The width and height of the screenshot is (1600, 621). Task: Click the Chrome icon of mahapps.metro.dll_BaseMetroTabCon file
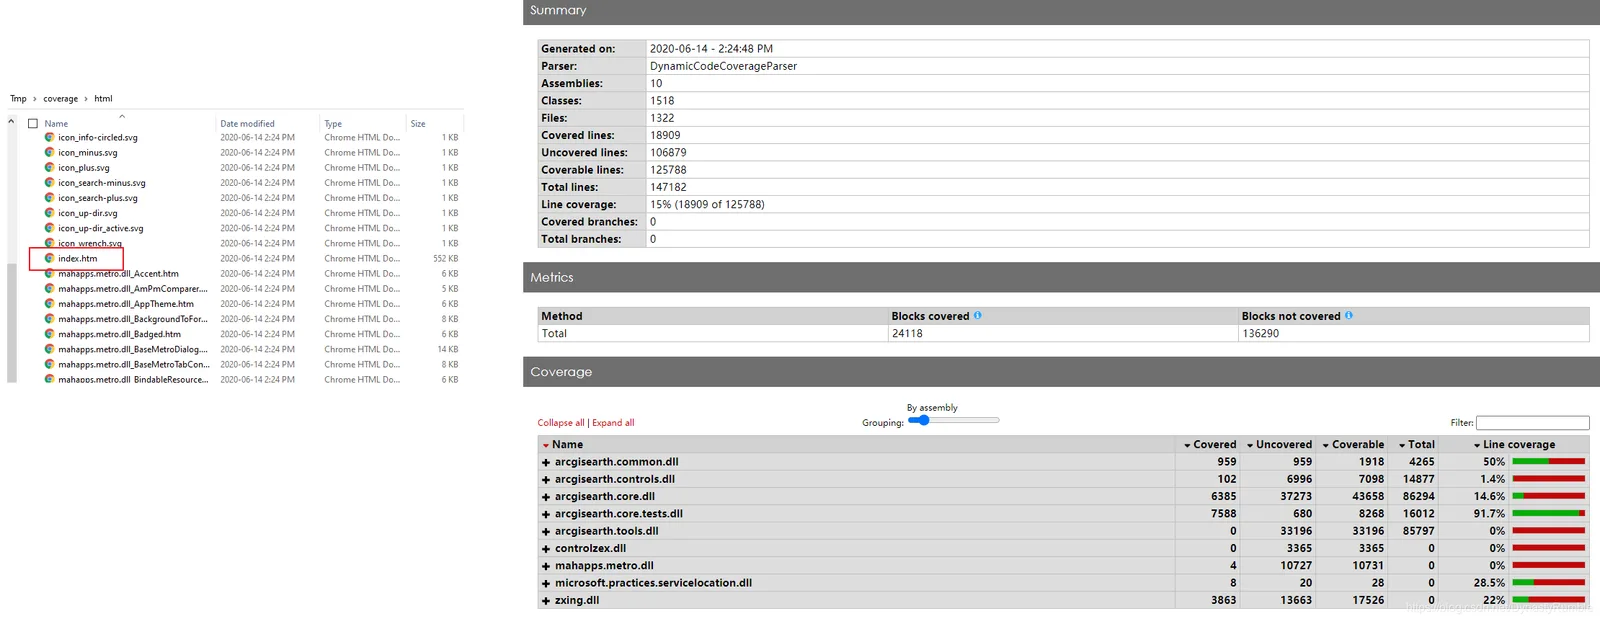49,364
